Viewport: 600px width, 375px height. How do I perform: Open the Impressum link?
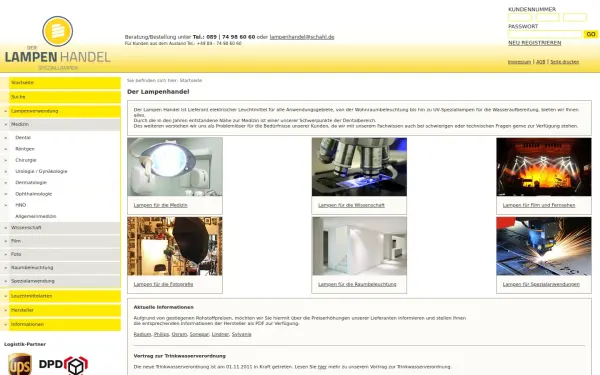pos(519,62)
